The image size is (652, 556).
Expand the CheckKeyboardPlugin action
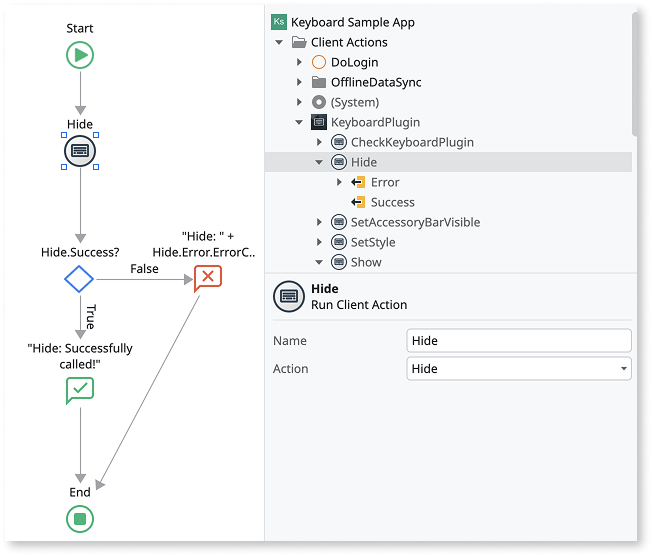[319, 142]
